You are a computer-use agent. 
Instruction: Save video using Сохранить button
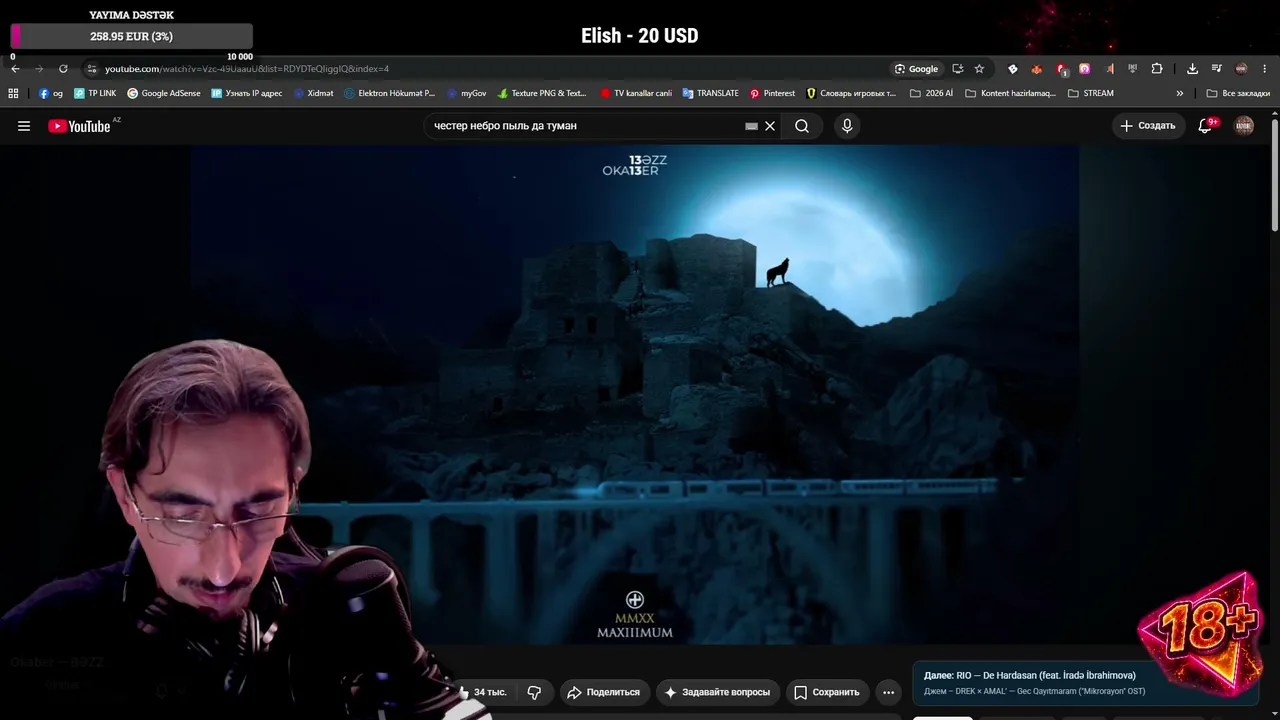(827, 692)
